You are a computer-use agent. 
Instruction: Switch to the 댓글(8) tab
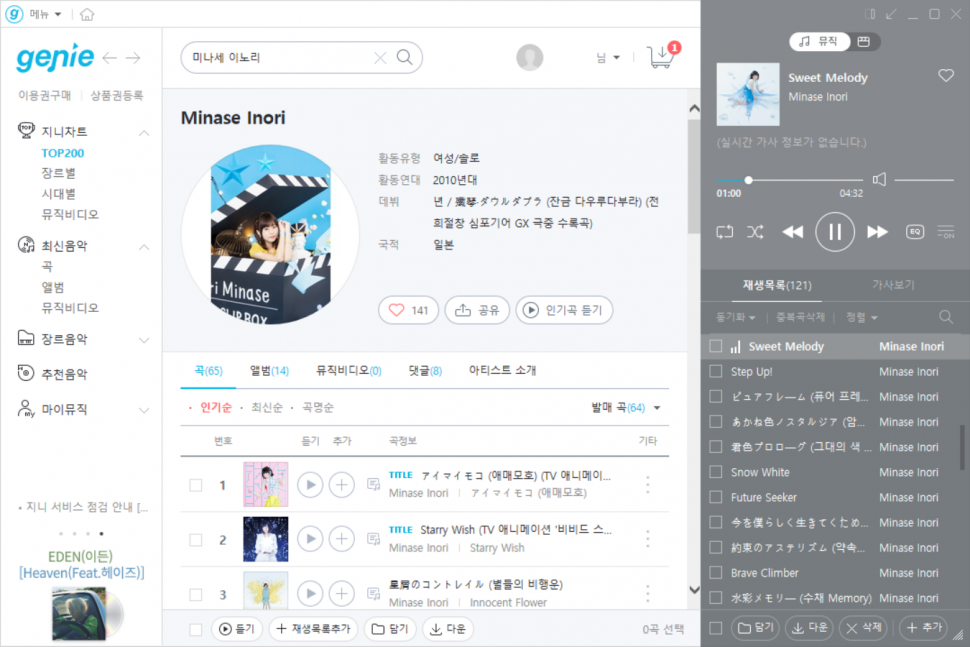[425, 371]
